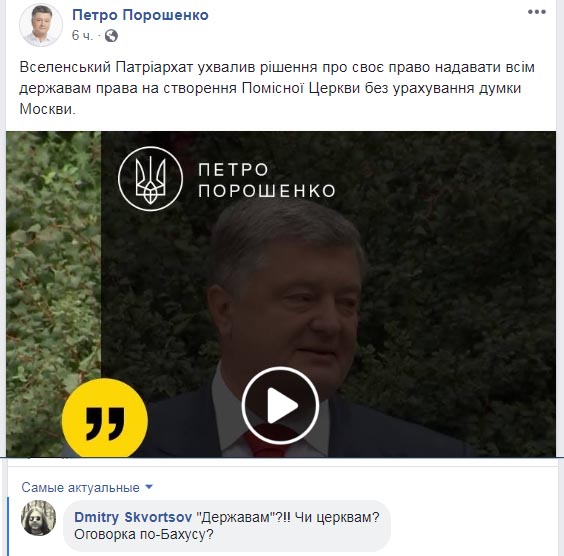Click the word Москви in the post
The image size is (564, 556).
click(47, 109)
